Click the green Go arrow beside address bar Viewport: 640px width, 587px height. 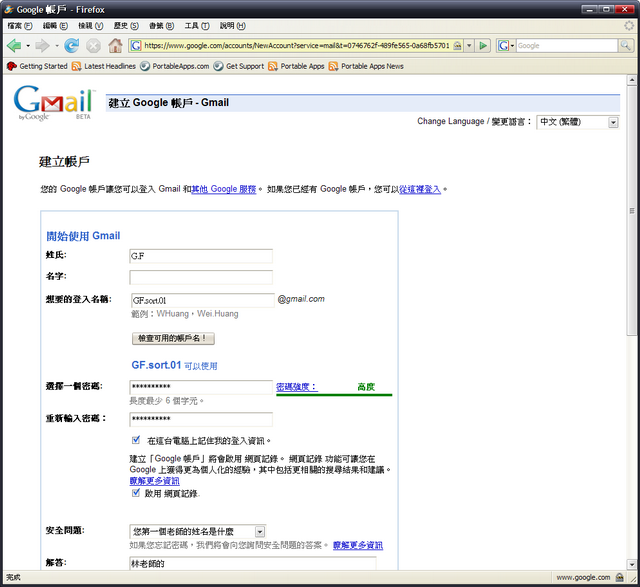(483, 45)
